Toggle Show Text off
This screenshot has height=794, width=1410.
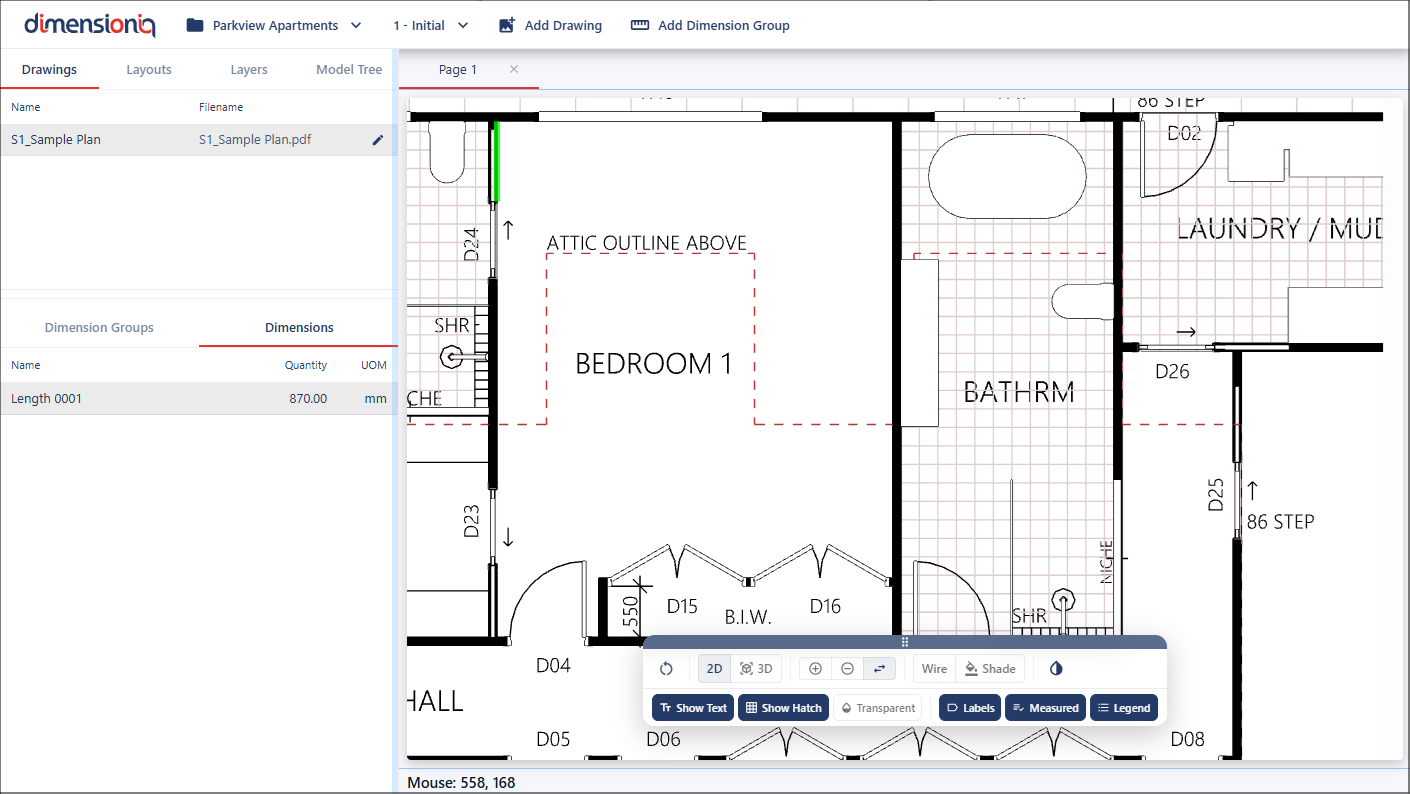[x=692, y=708]
